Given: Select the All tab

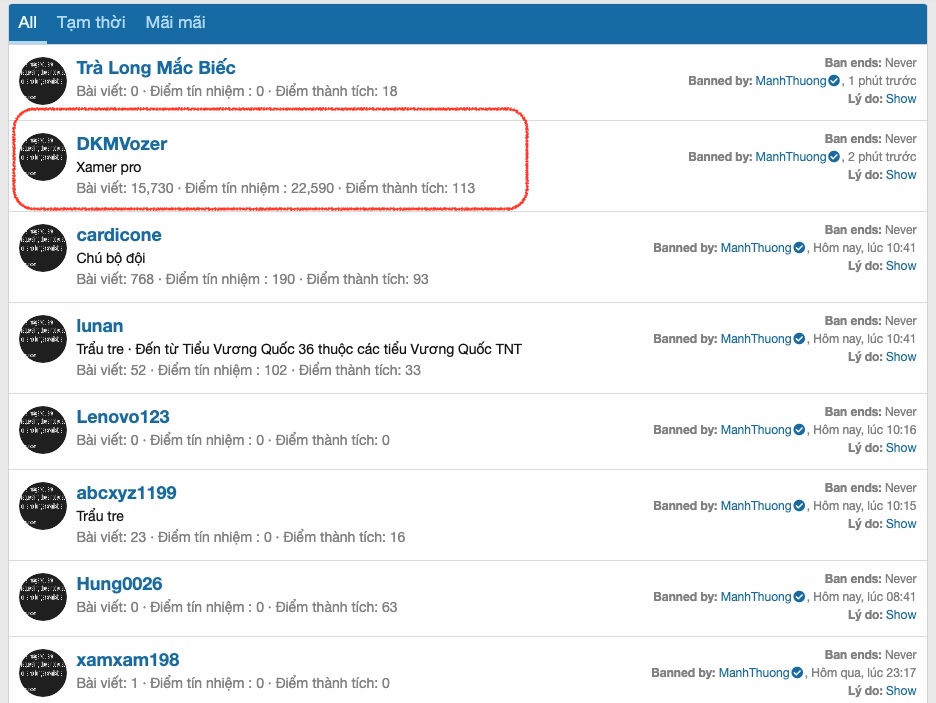Looking at the screenshot, I should click(x=27, y=22).
